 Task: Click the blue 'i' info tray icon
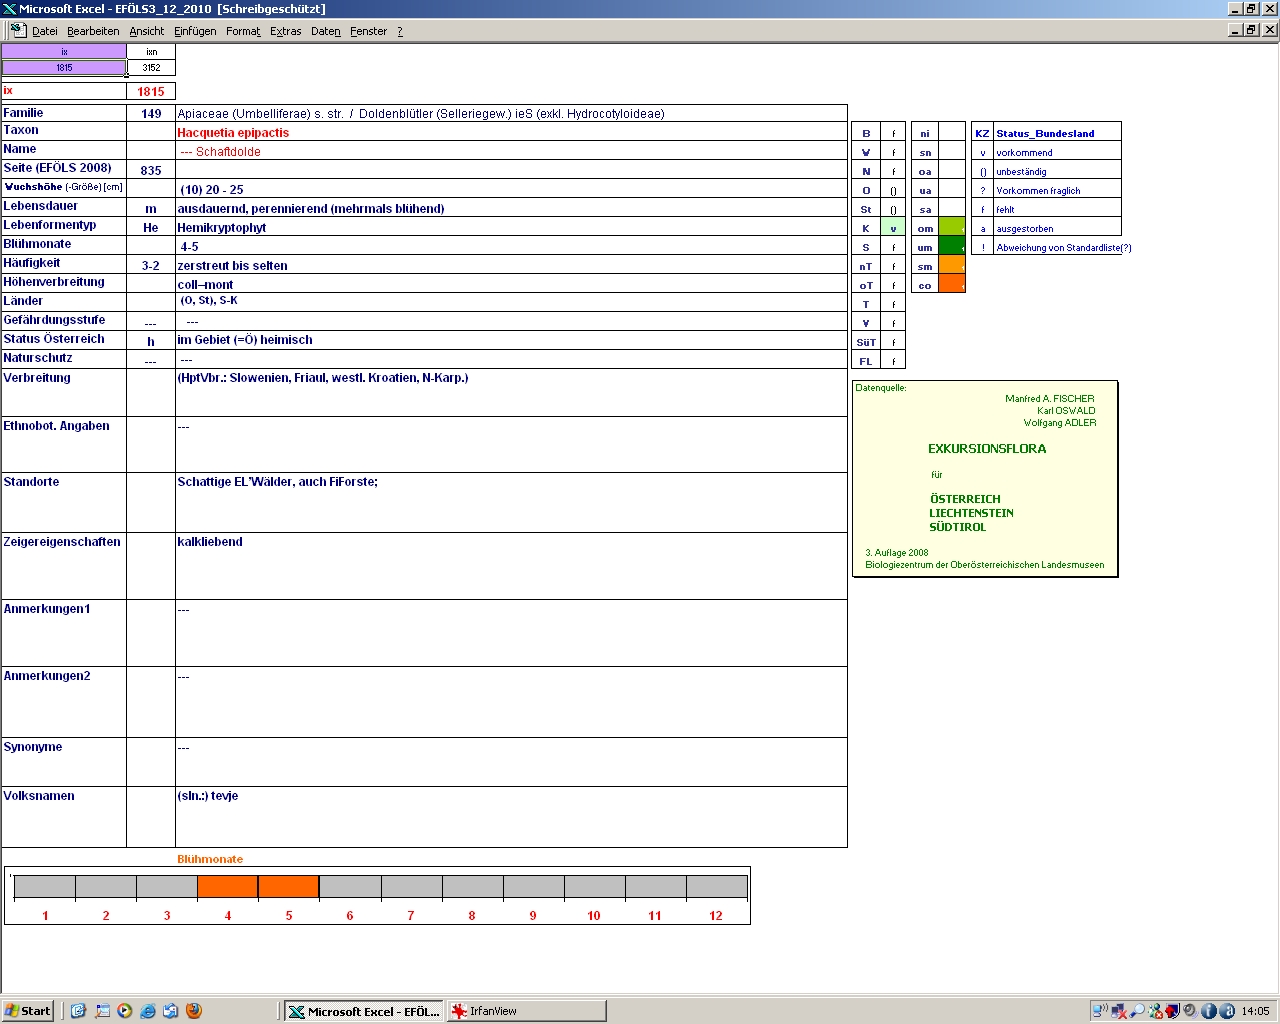1208,1011
